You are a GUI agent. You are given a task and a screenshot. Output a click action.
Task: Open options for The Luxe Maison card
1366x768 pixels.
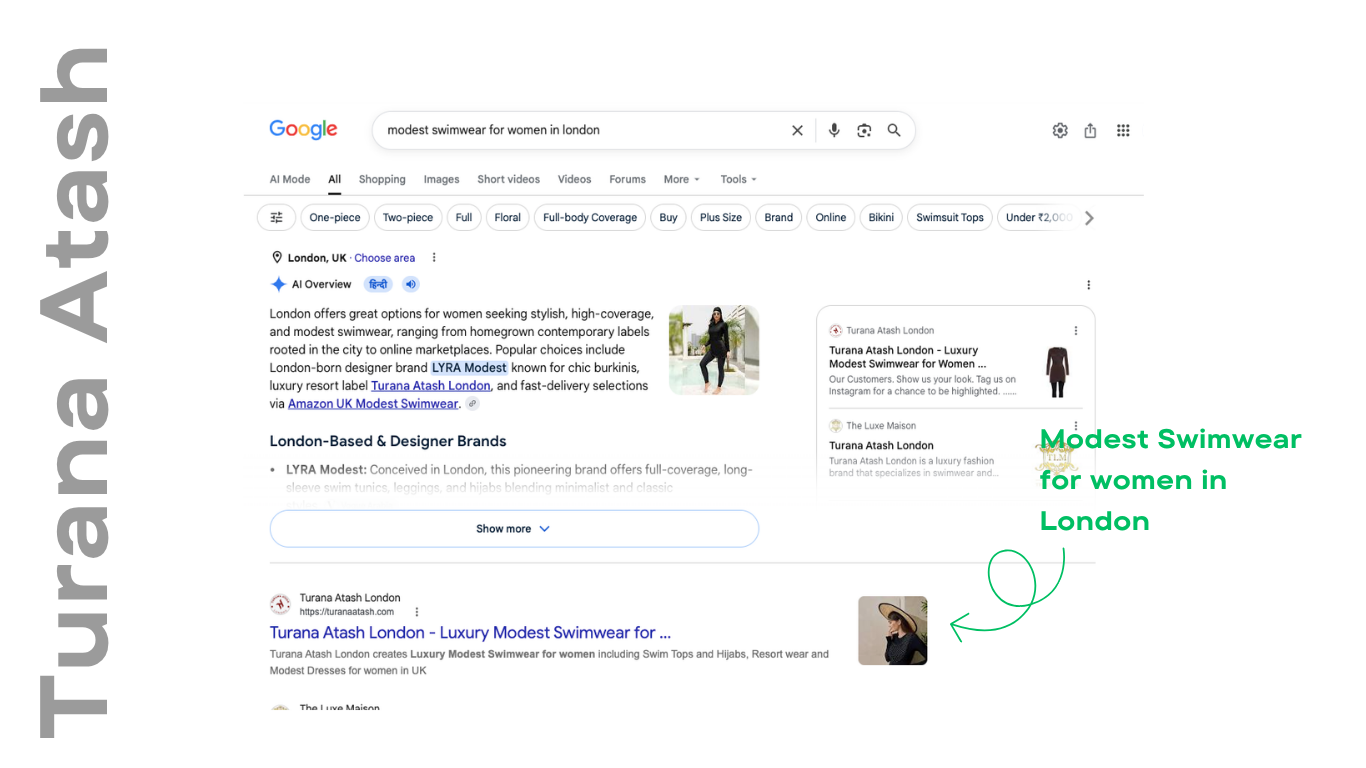coord(1076,426)
